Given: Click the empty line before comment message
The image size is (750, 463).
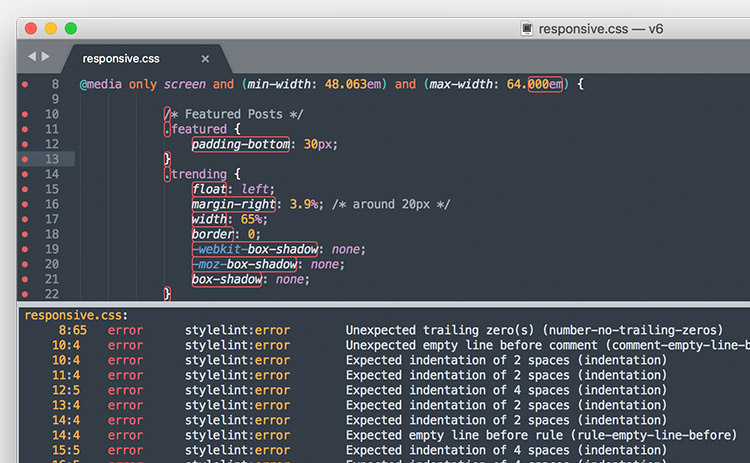Looking at the screenshot, I should coord(548,345).
